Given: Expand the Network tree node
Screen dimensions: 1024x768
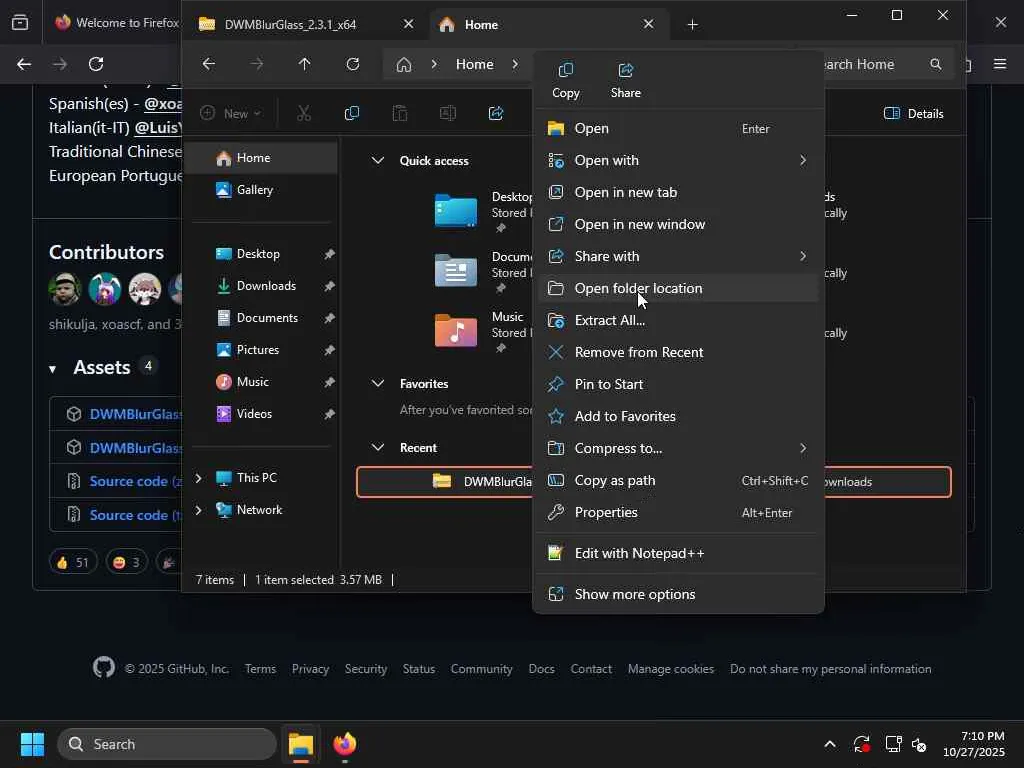Looking at the screenshot, I should pyautogui.click(x=199, y=510).
